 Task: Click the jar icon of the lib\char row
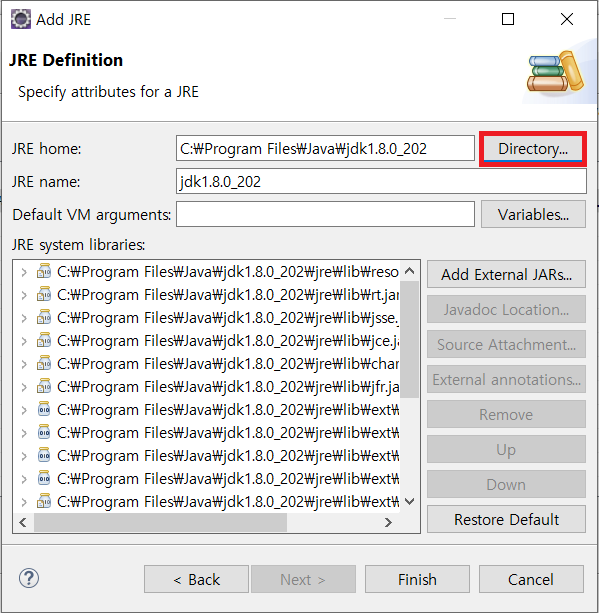pyautogui.click(x=44, y=363)
